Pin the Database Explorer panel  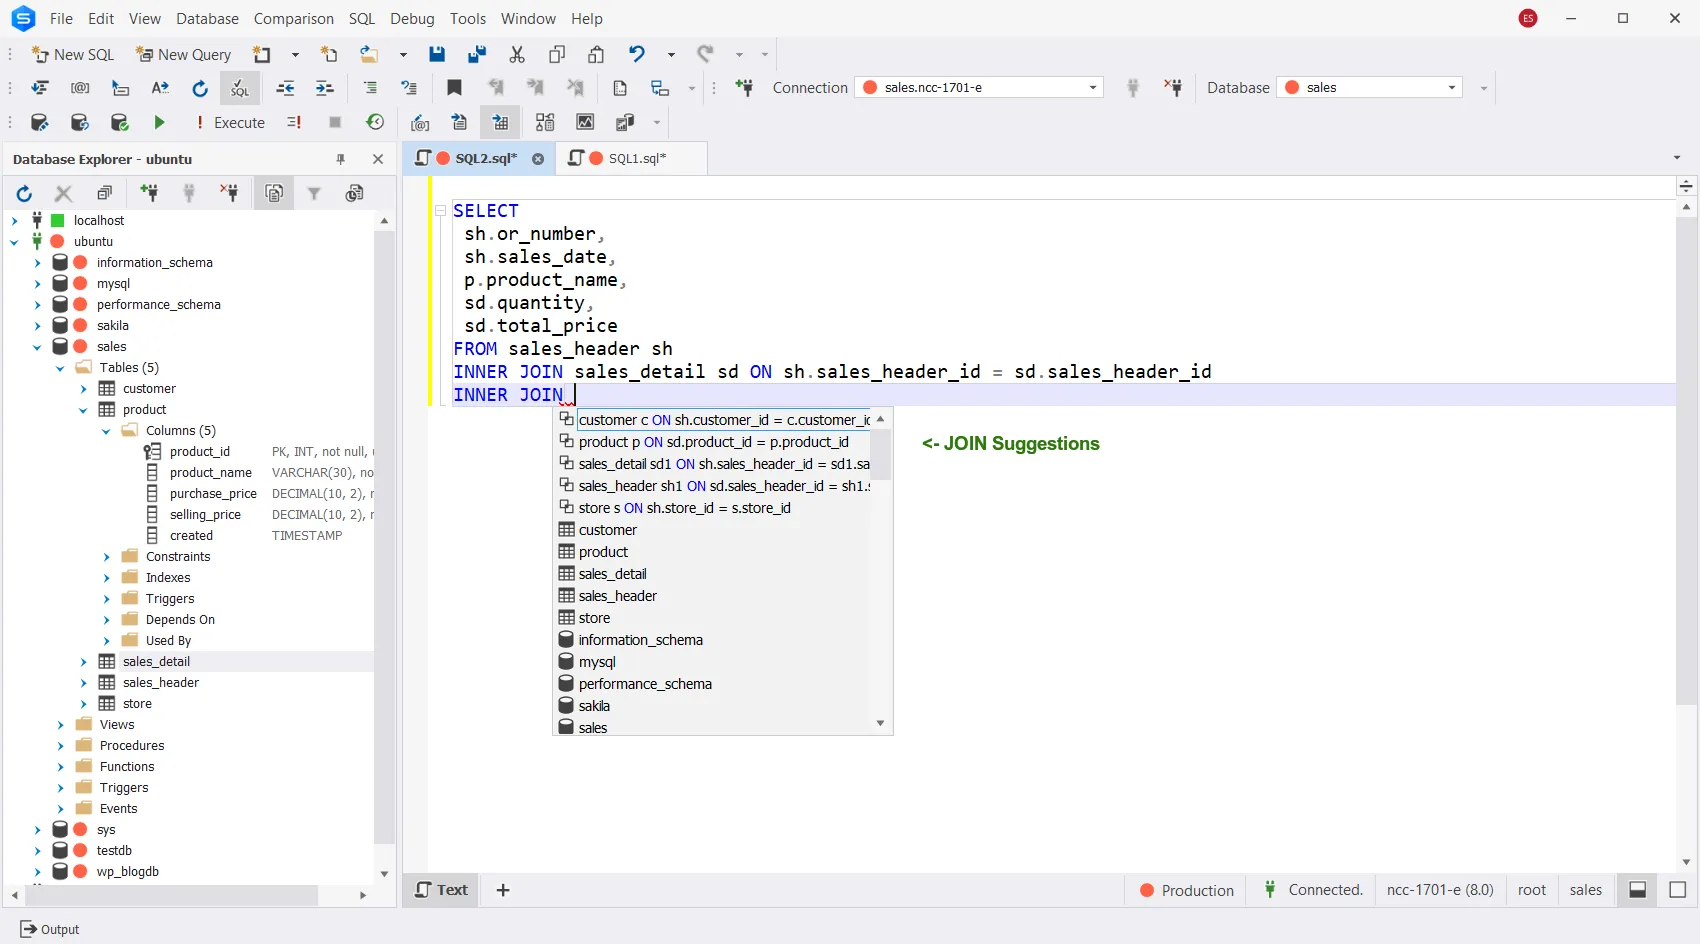[340, 159]
